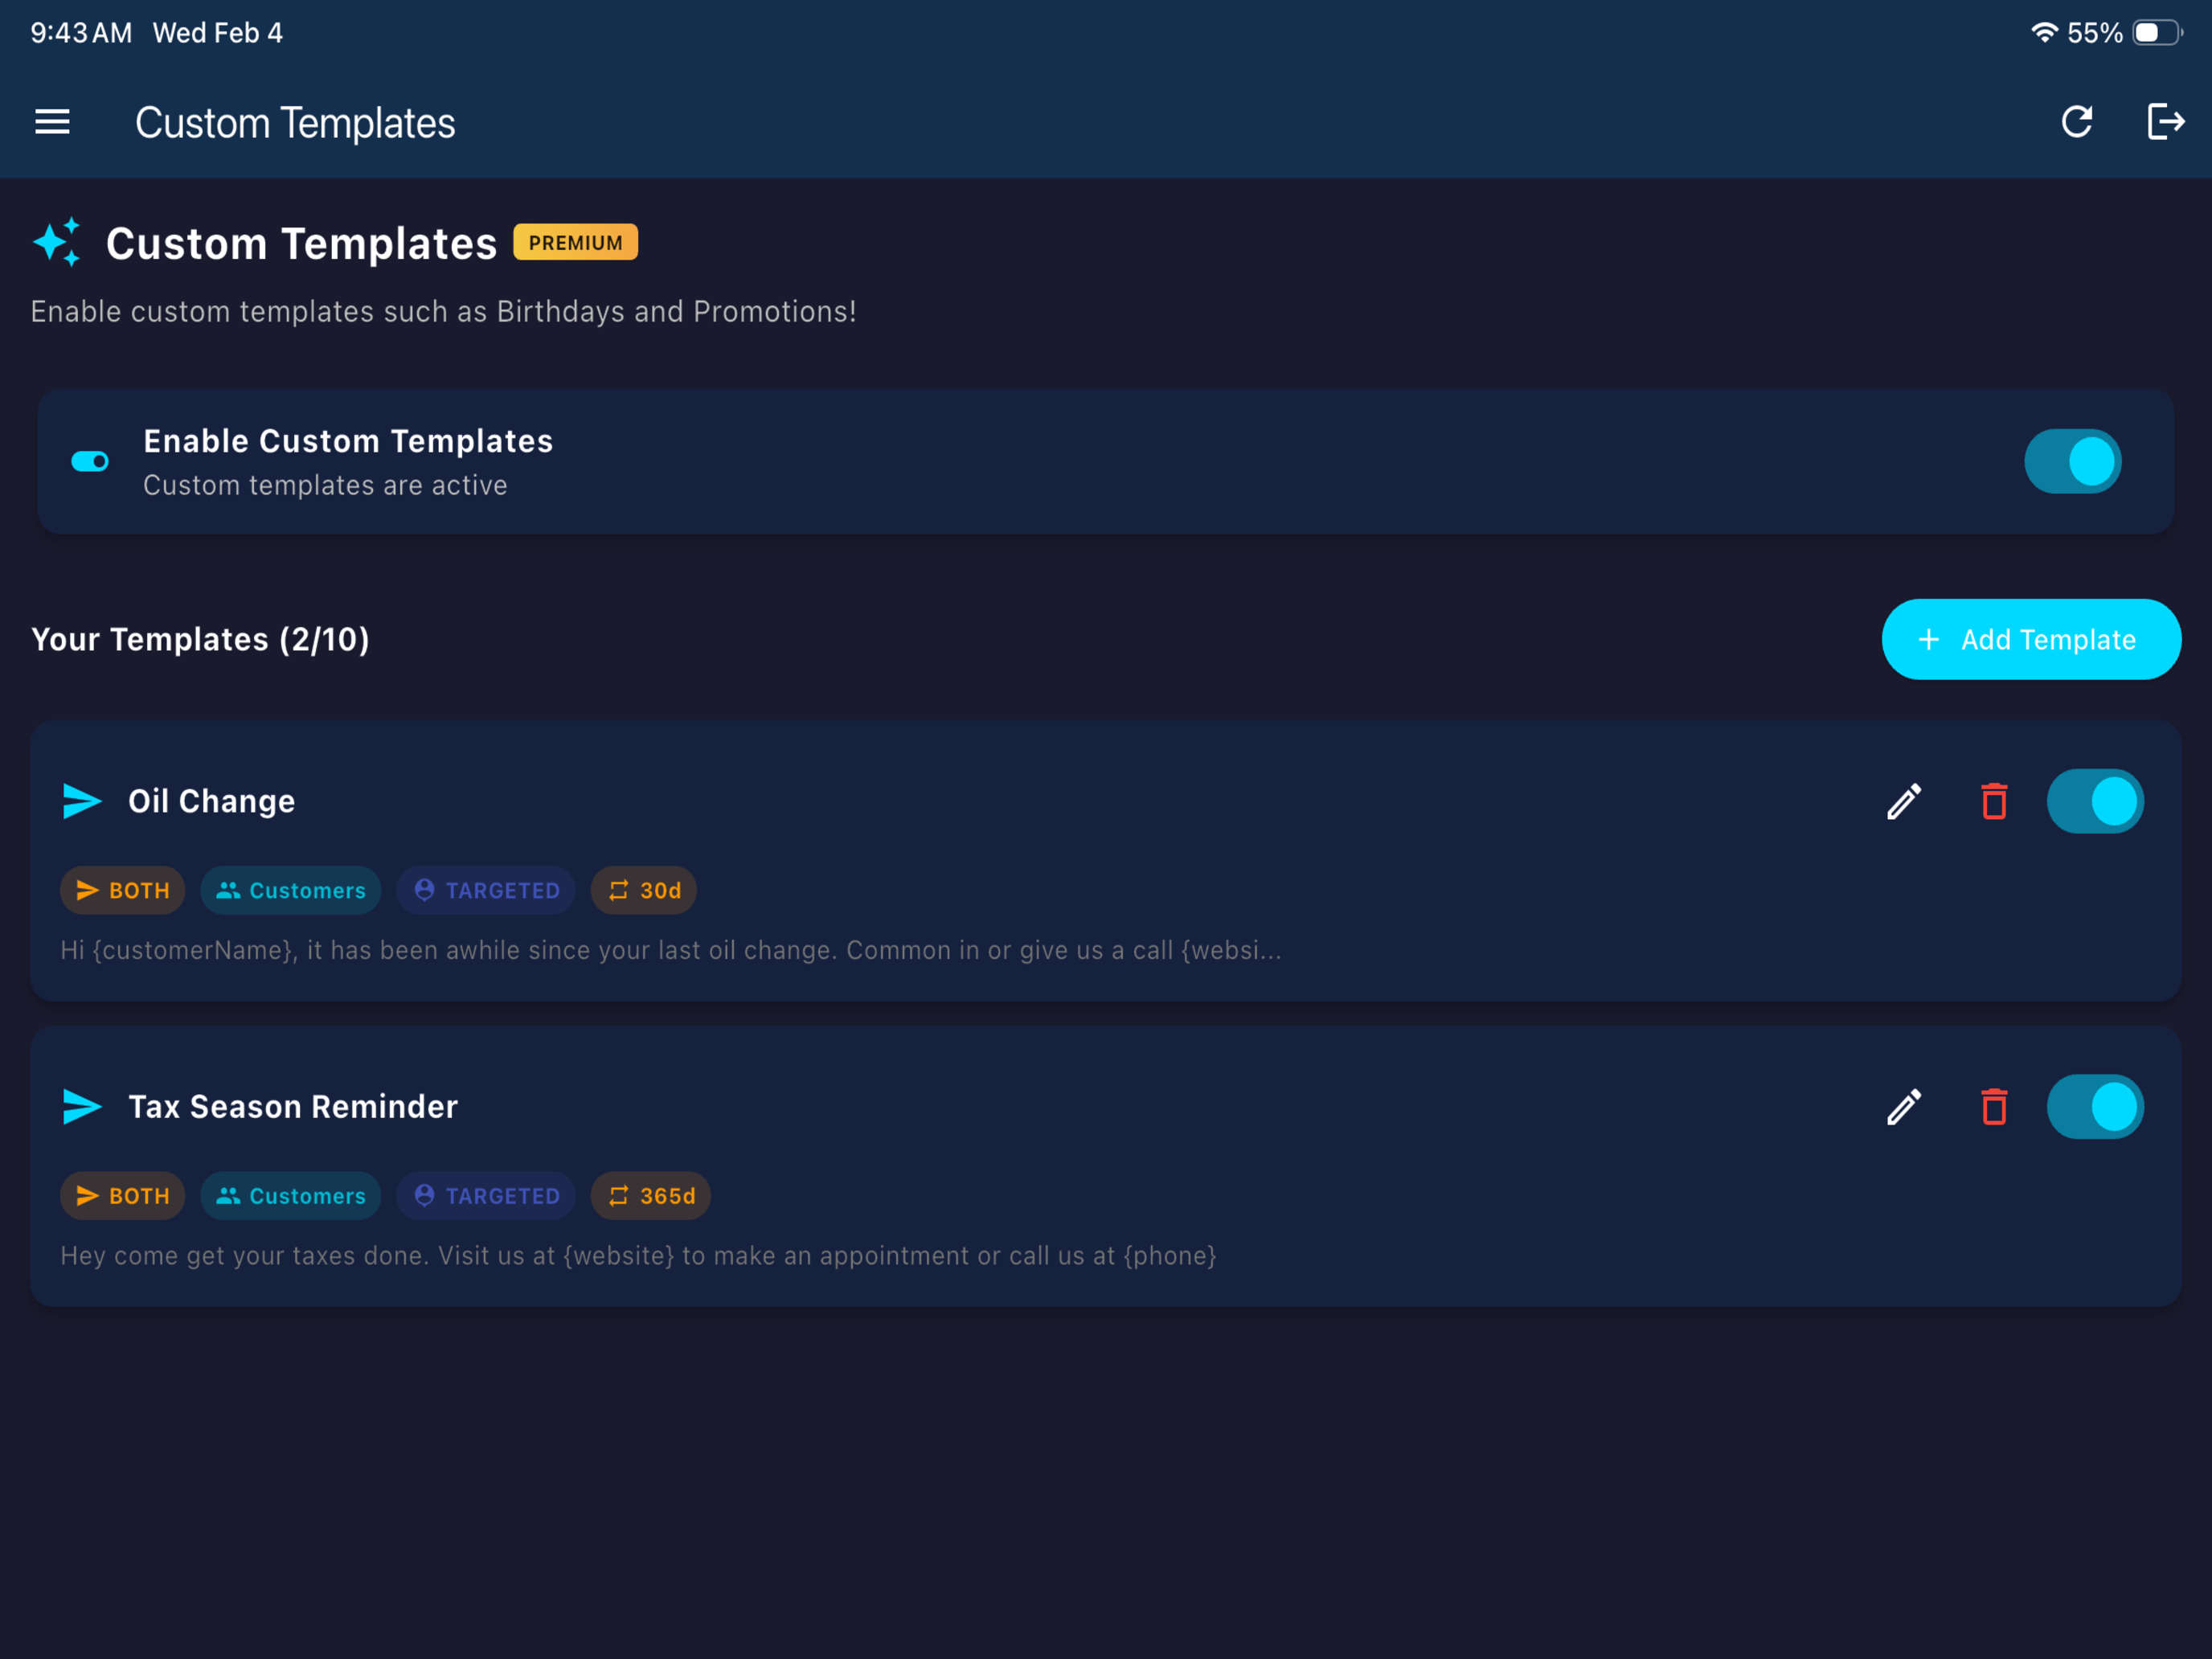This screenshot has height=1659, width=2212.
Task: Click the Customers chip on Oil Change
Action: pos(290,890)
